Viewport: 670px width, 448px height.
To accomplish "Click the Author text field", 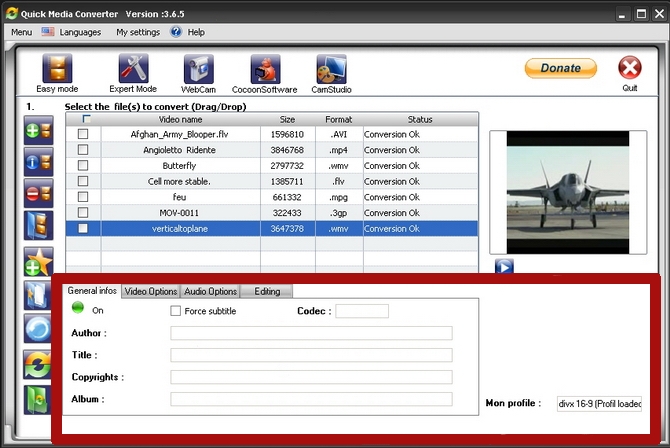I will click(x=311, y=333).
